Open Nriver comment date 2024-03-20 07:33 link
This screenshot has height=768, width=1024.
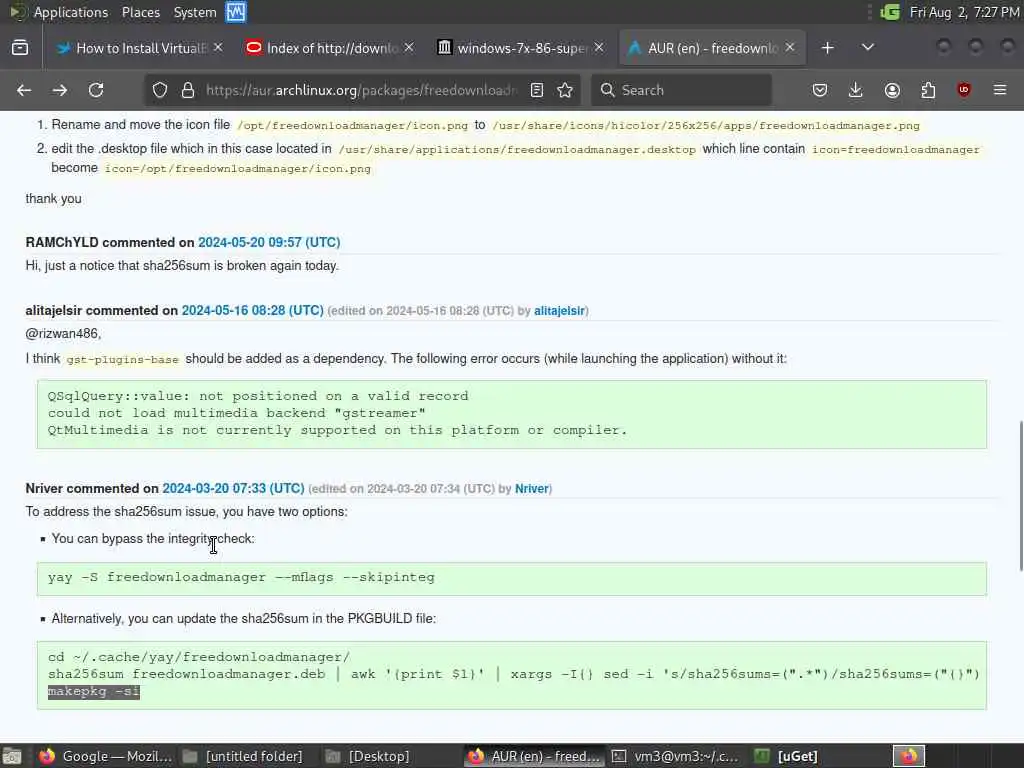(x=234, y=488)
